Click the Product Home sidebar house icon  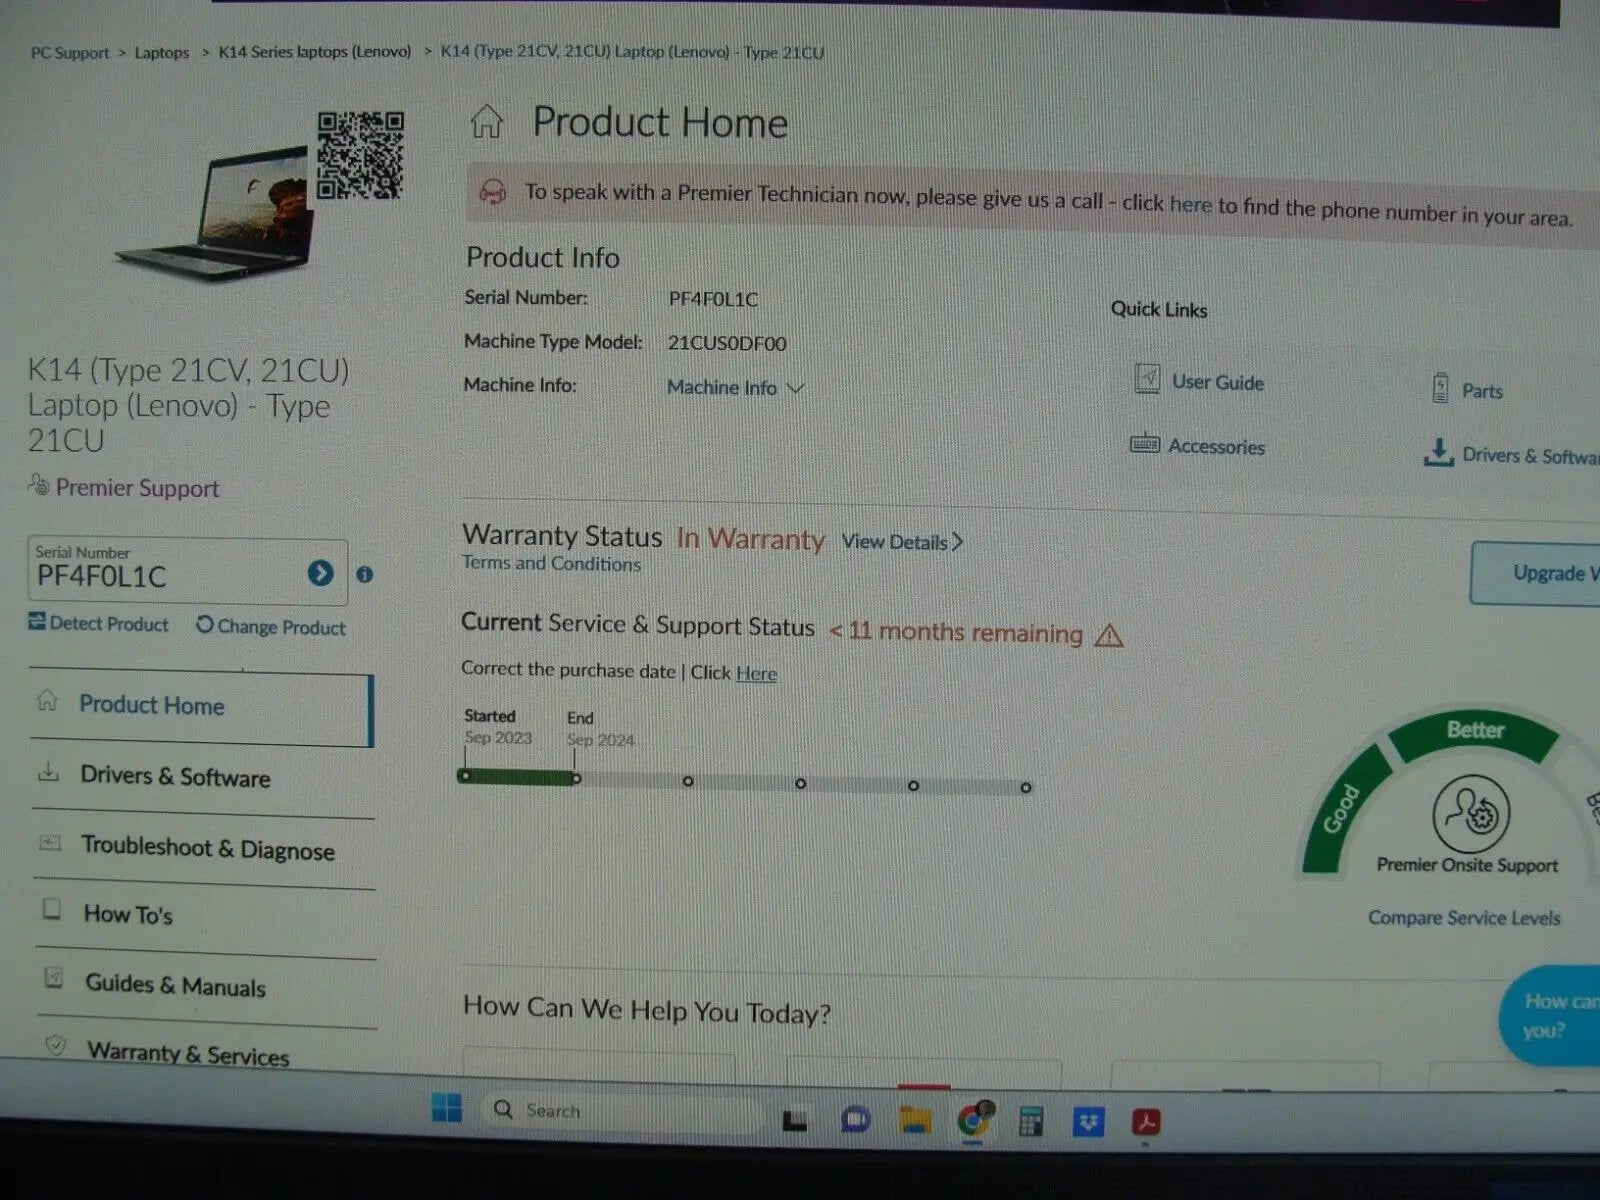(x=47, y=700)
